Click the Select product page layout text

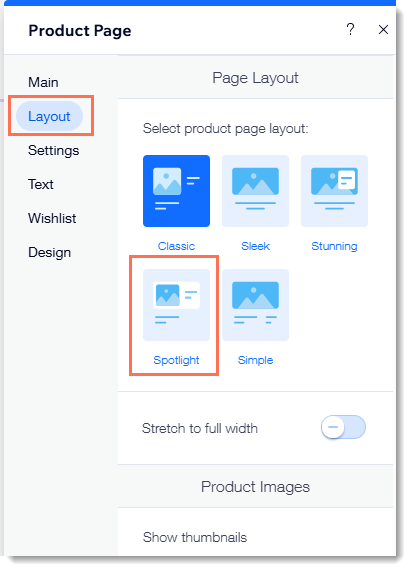[x=225, y=129]
